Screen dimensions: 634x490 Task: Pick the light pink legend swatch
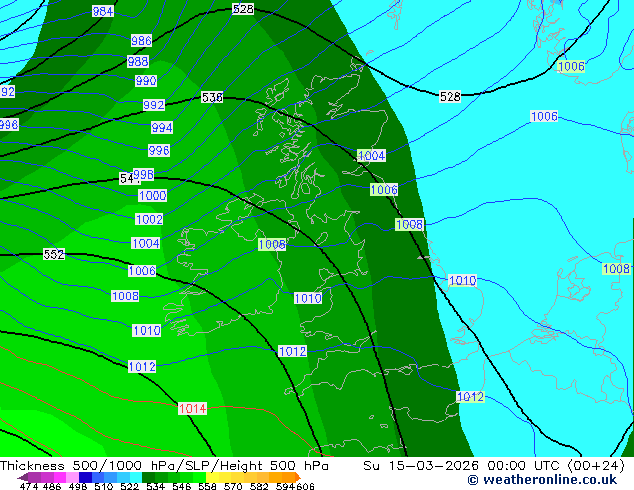point(72,477)
